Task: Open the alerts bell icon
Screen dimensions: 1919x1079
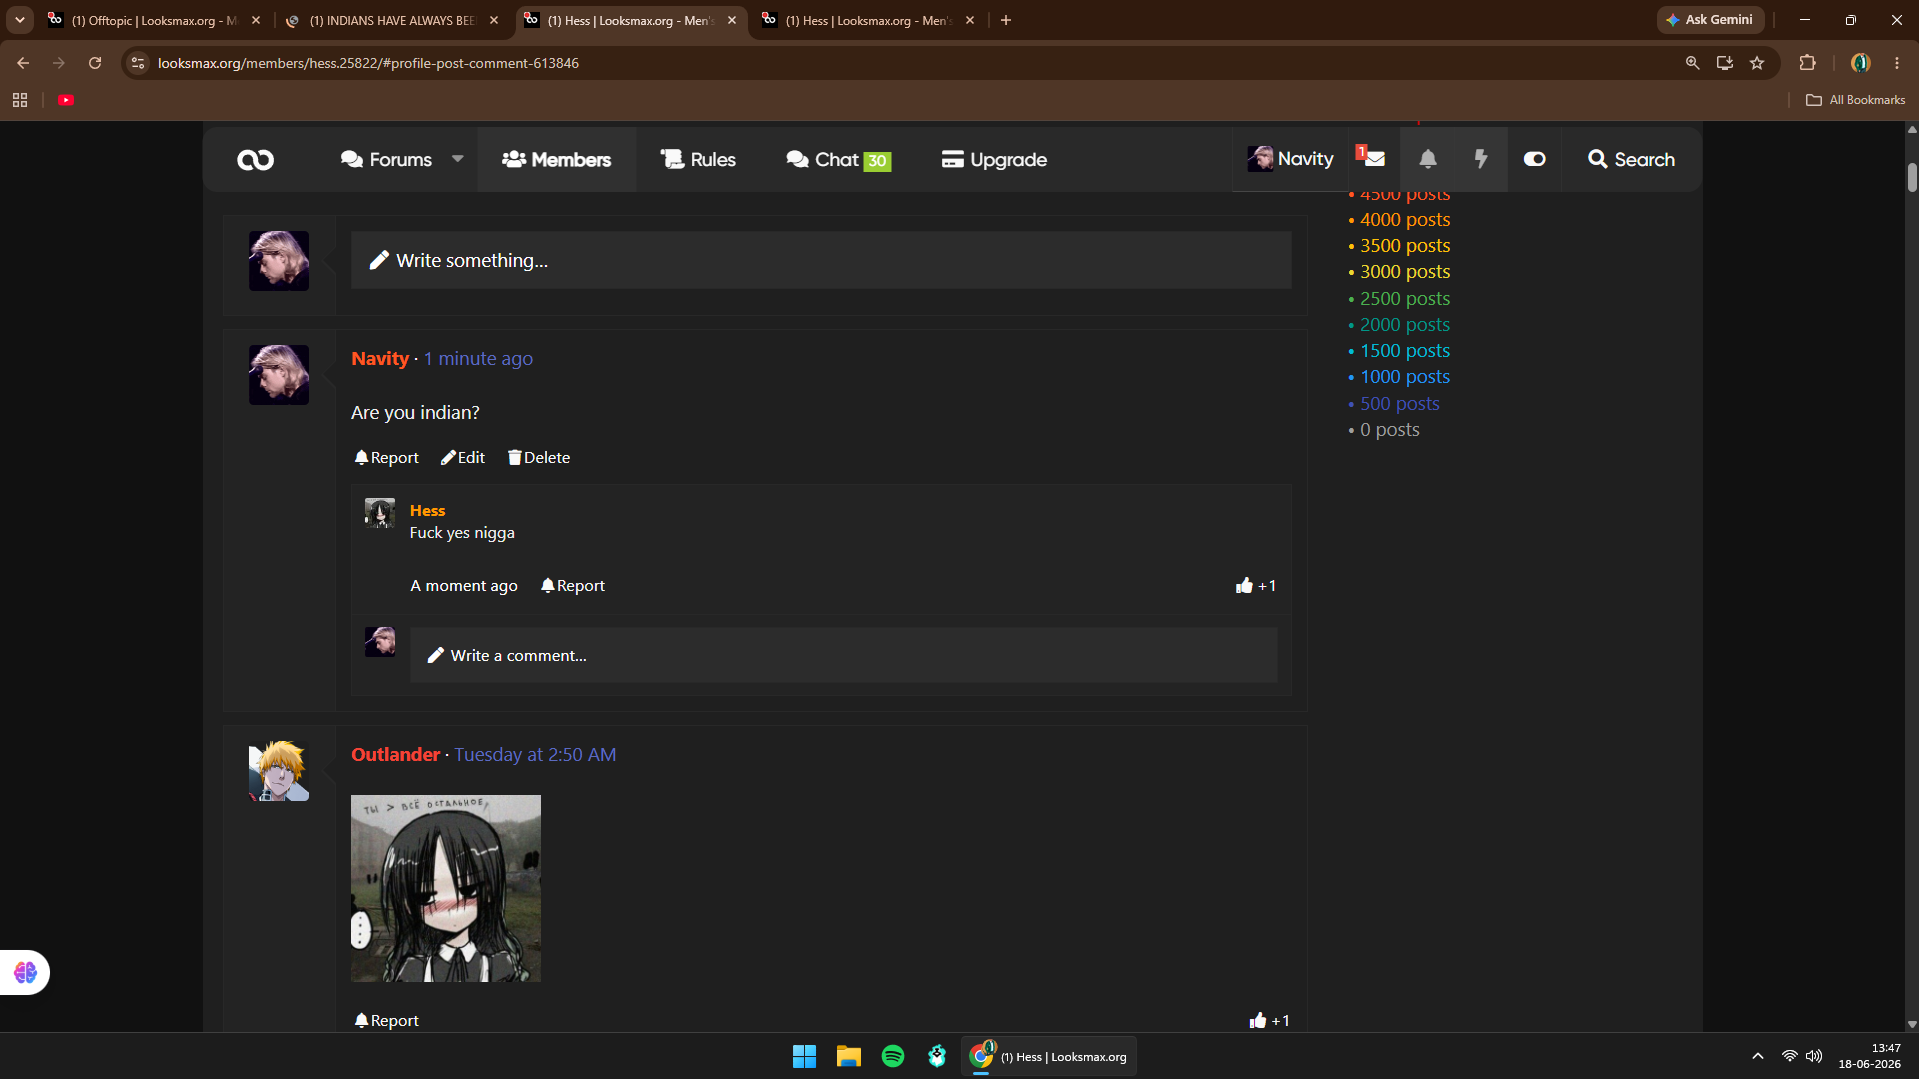Action: click(1428, 159)
